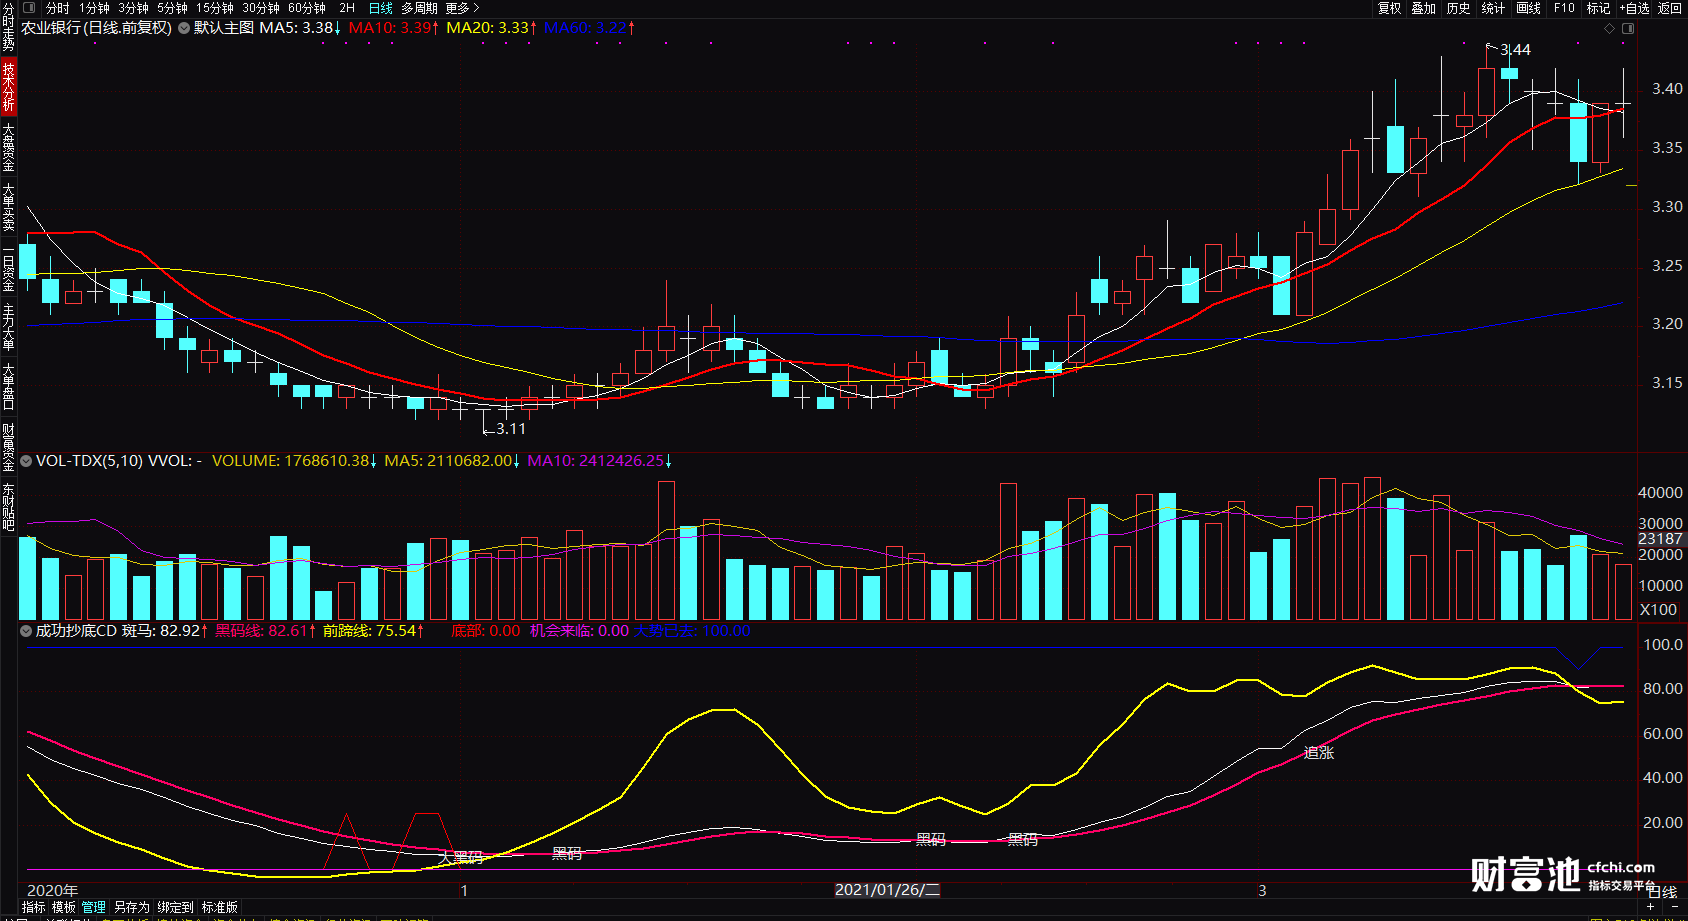Viewport: 1688px width, 921px height.
Task: Click the 2021/01/26/二 date marker on timeline
Action: 887,890
